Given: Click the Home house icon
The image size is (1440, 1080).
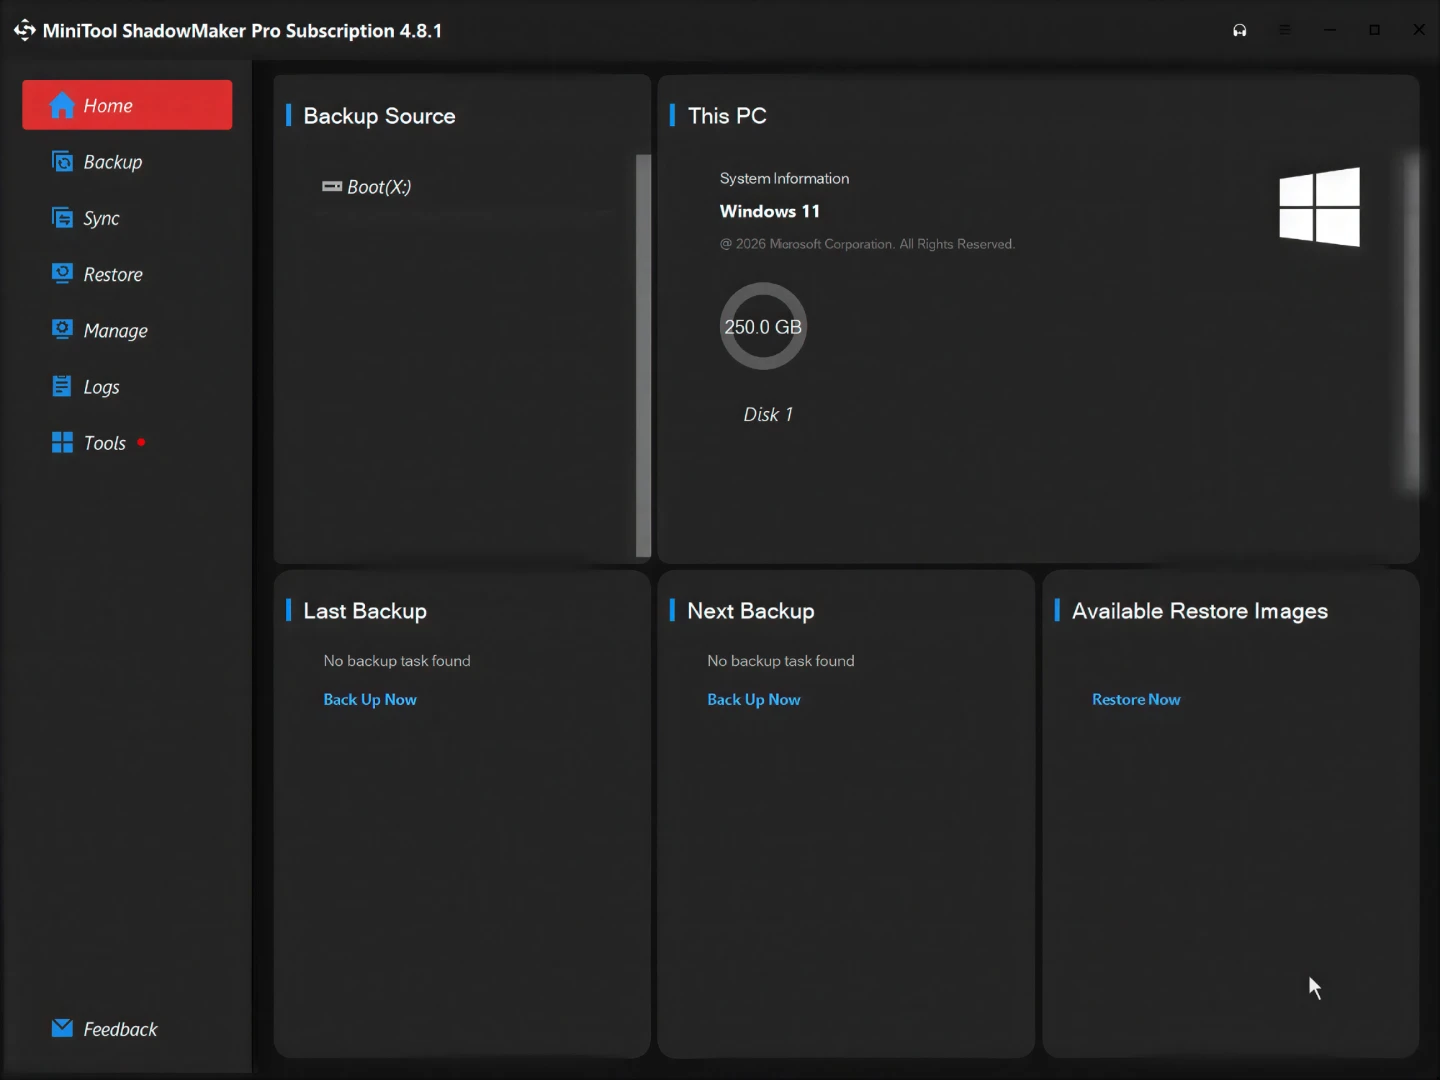Looking at the screenshot, I should 62,104.
